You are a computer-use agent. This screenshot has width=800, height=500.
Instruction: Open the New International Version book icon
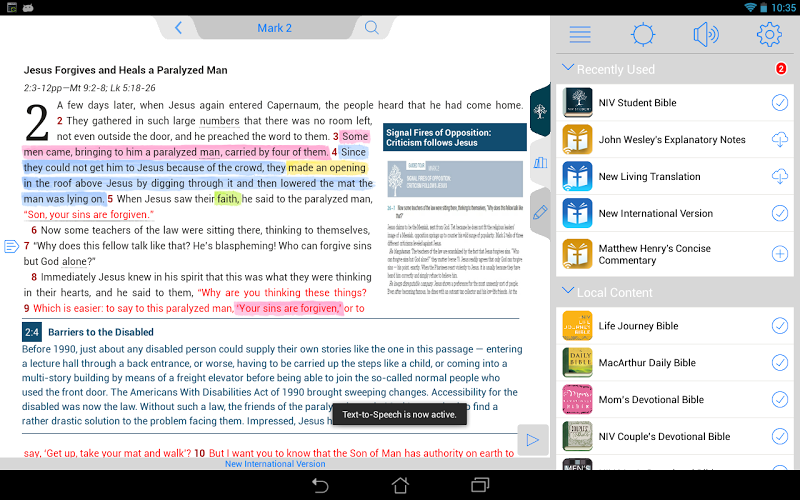(578, 213)
